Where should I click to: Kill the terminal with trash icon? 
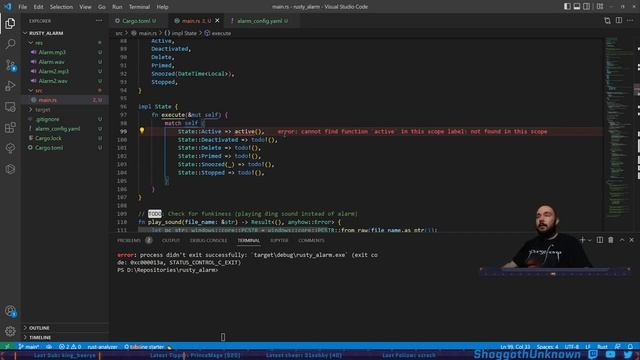click(611, 240)
